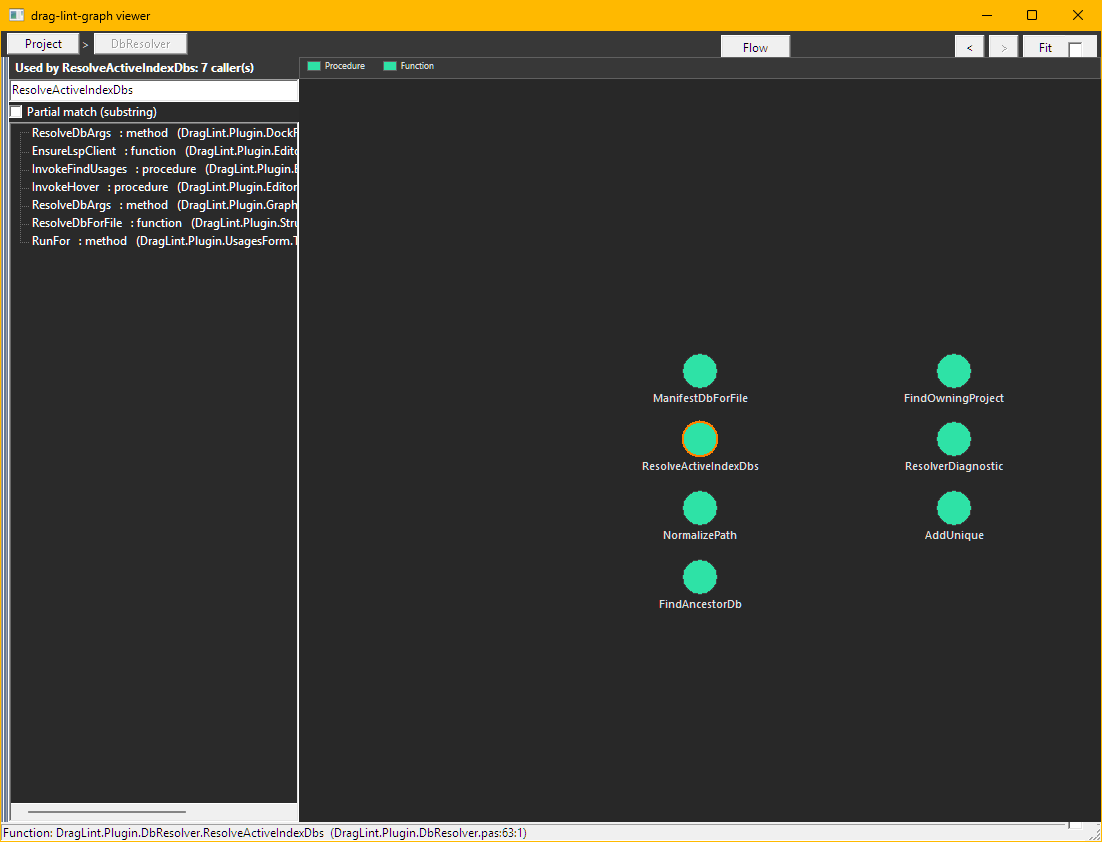Click the app icon in the title bar

pos(16,15)
